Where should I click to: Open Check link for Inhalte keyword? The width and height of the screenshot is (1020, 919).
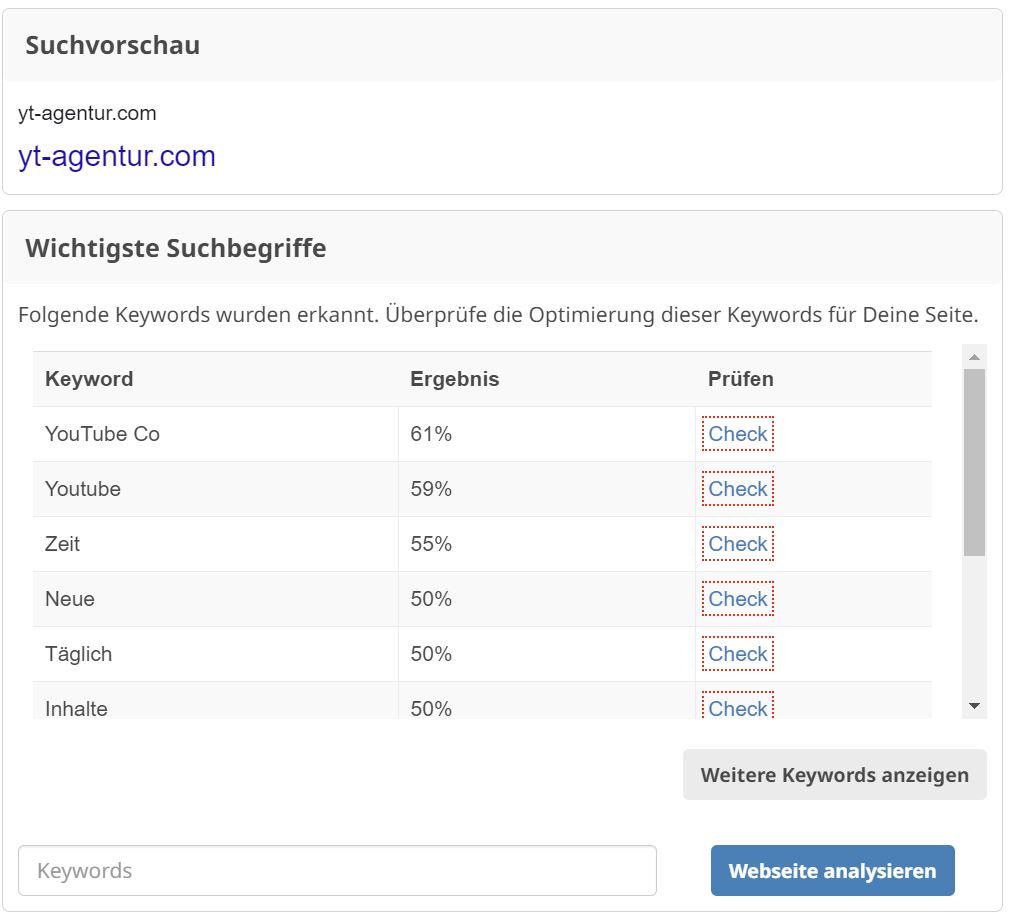pos(738,706)
